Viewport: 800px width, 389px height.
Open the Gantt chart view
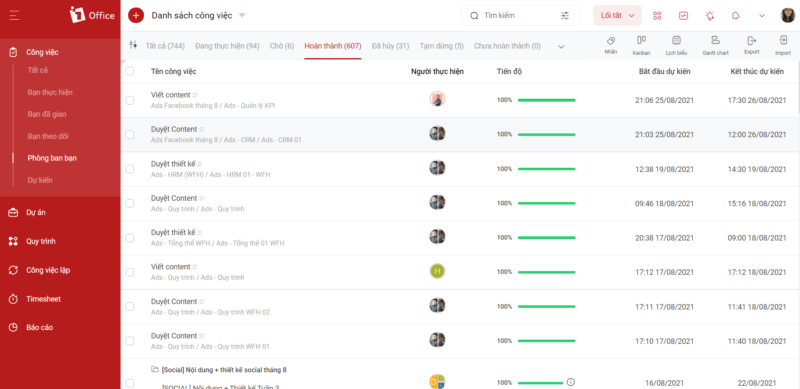pyautogui.click(x=715, y=40)
